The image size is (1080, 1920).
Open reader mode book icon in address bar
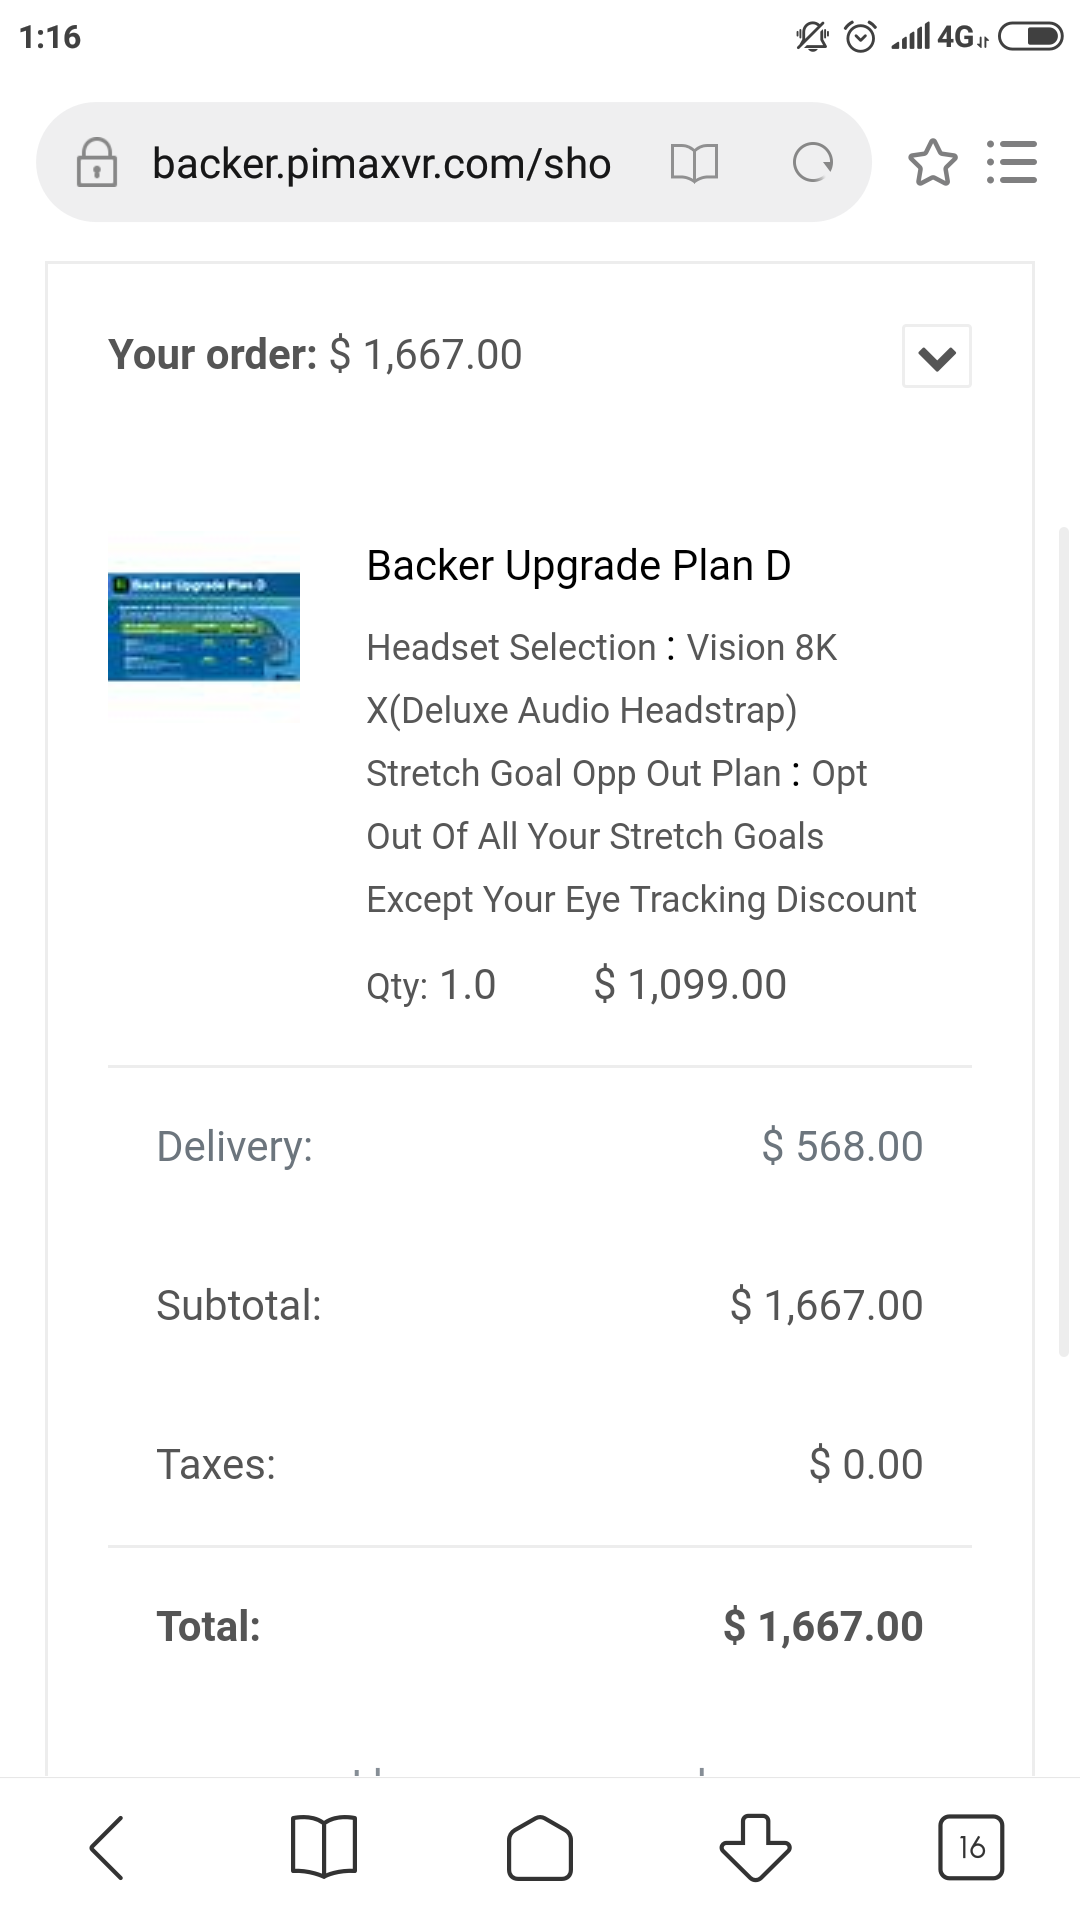point(694,162)
